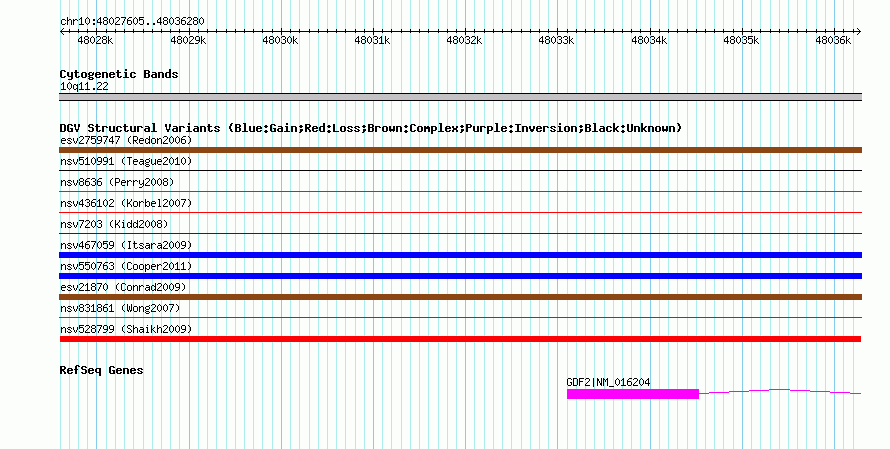Click the 48031k ruler tick label
The width and height of the screenshot is (890, 449).
tap(372, 40)
